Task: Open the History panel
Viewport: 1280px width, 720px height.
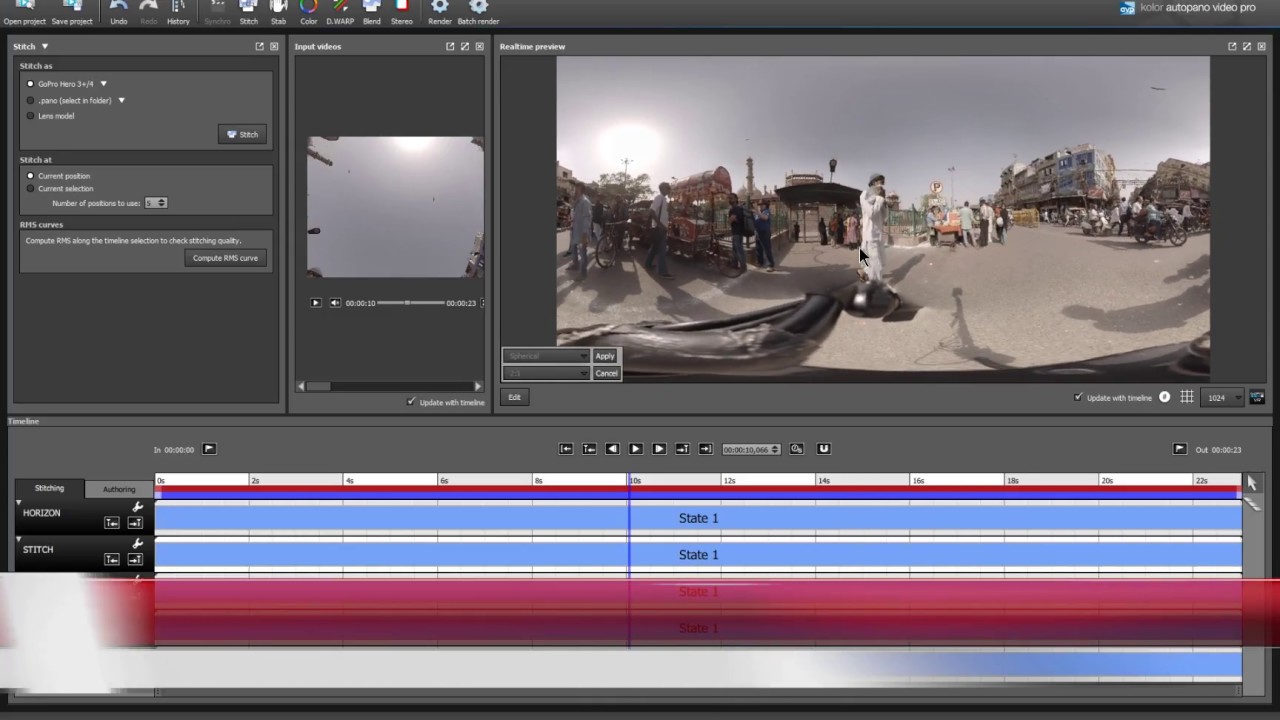Action: (178, 12)
